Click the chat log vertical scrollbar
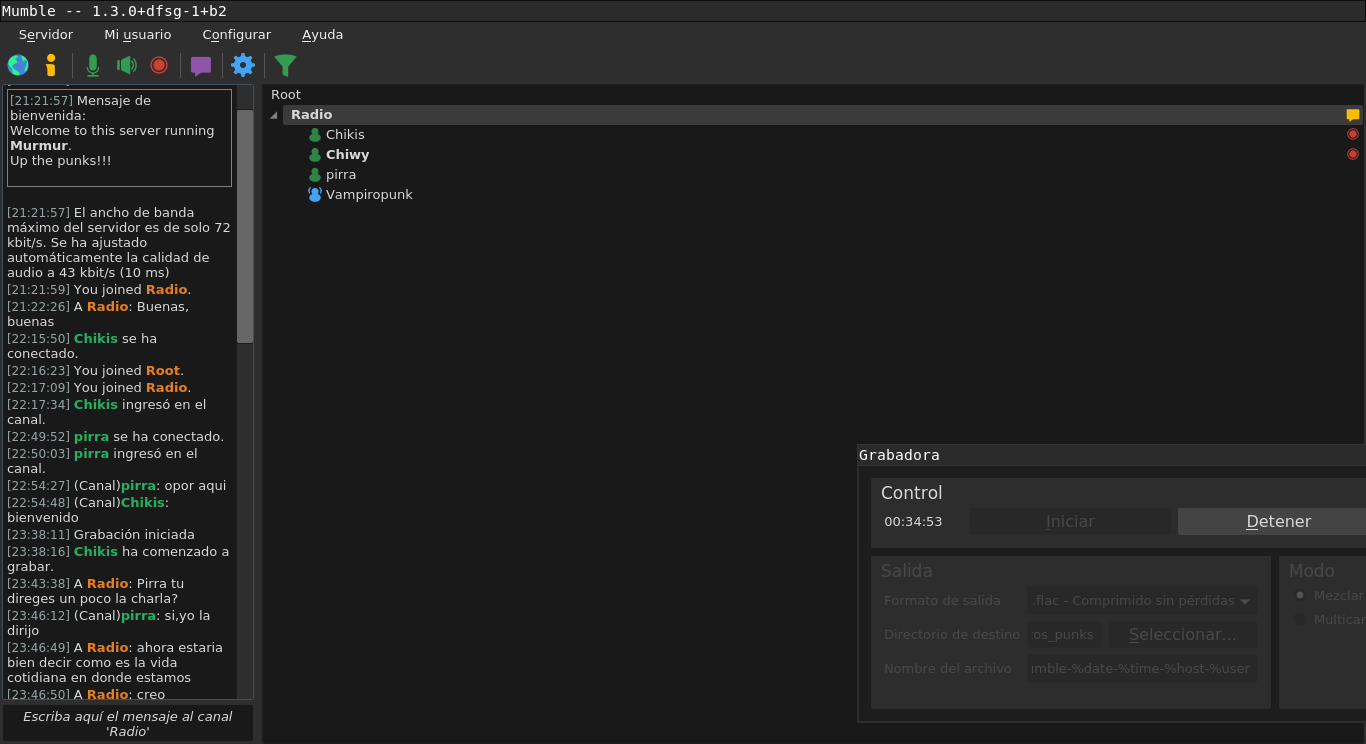1366x744 pixels. tap(245, 226)
